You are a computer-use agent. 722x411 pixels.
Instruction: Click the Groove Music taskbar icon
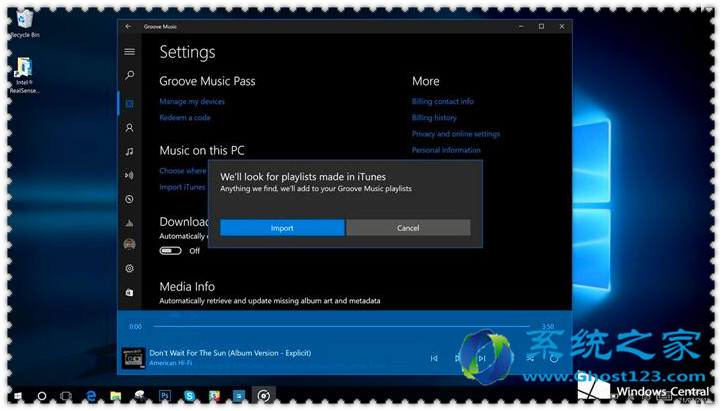tap(264, 396)
